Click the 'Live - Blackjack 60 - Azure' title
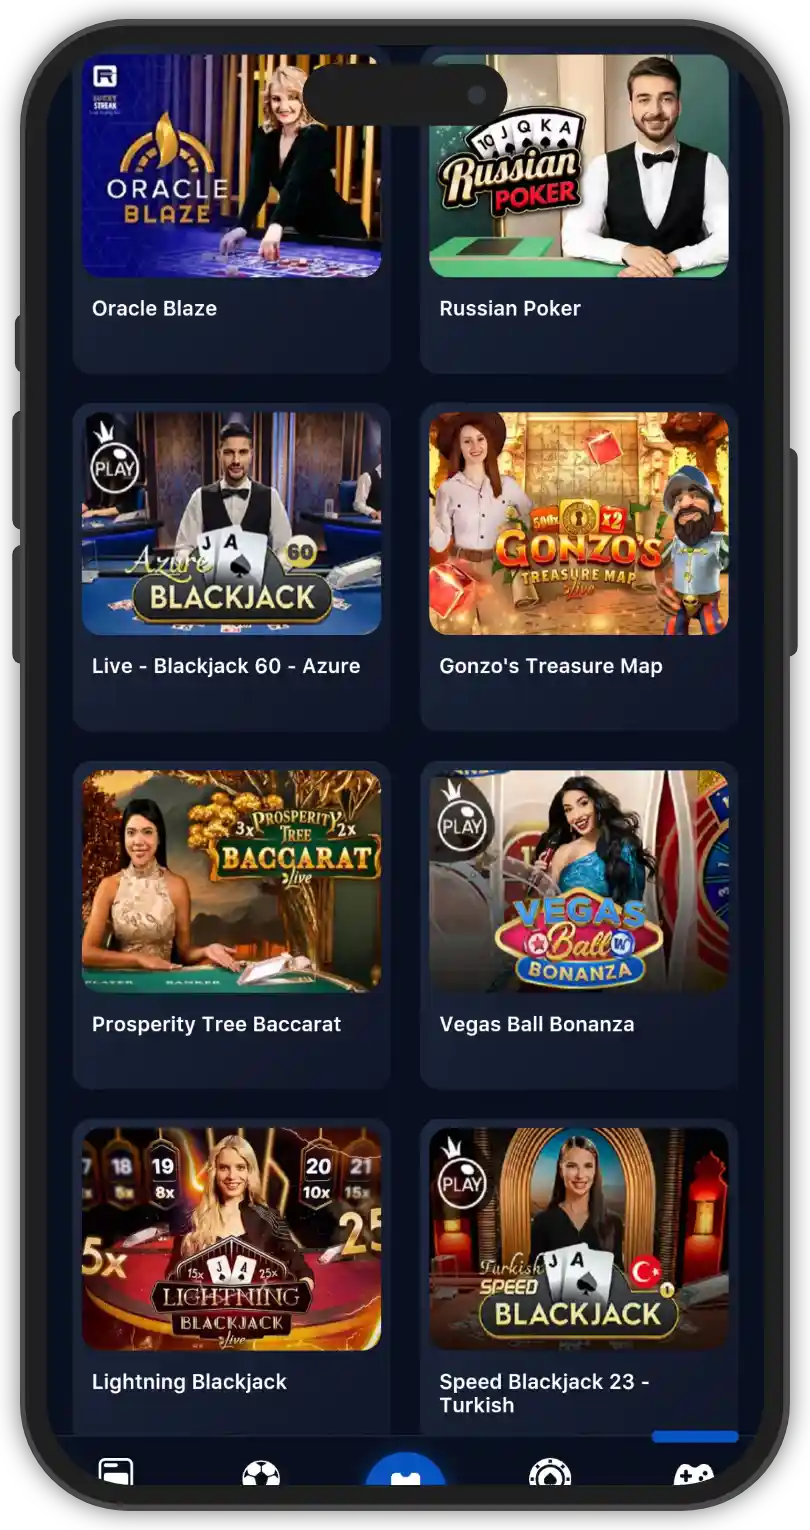 tap(226, 666)
